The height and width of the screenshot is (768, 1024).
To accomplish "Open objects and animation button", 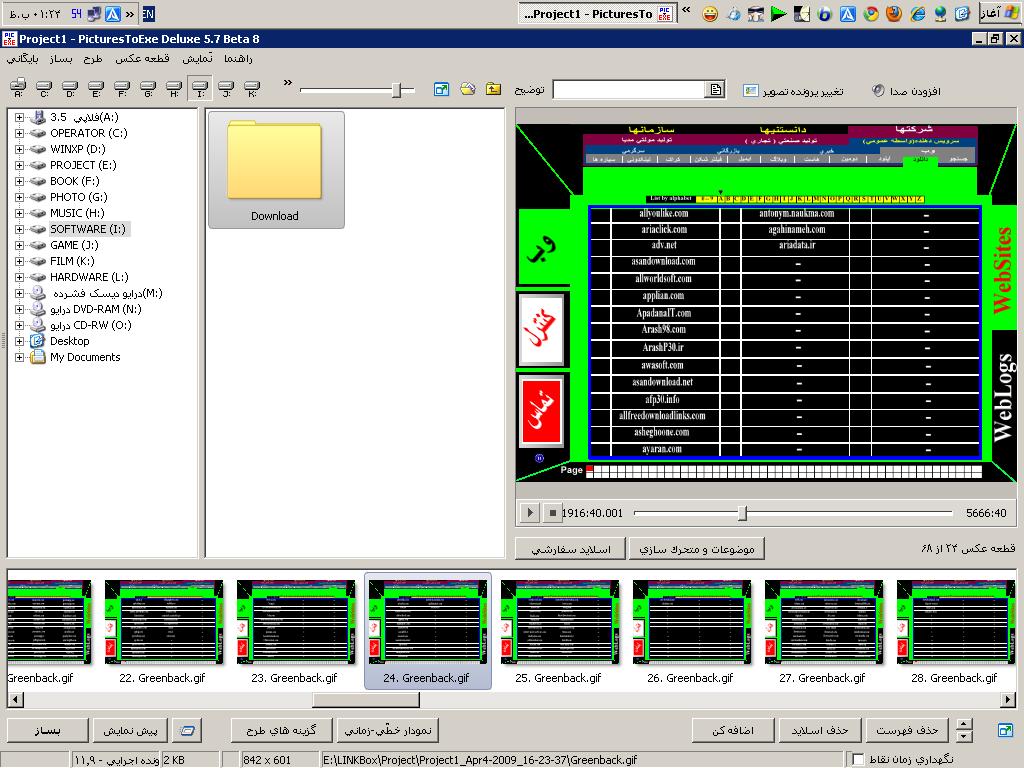I will pyautogui.click(x=696, y=549).
